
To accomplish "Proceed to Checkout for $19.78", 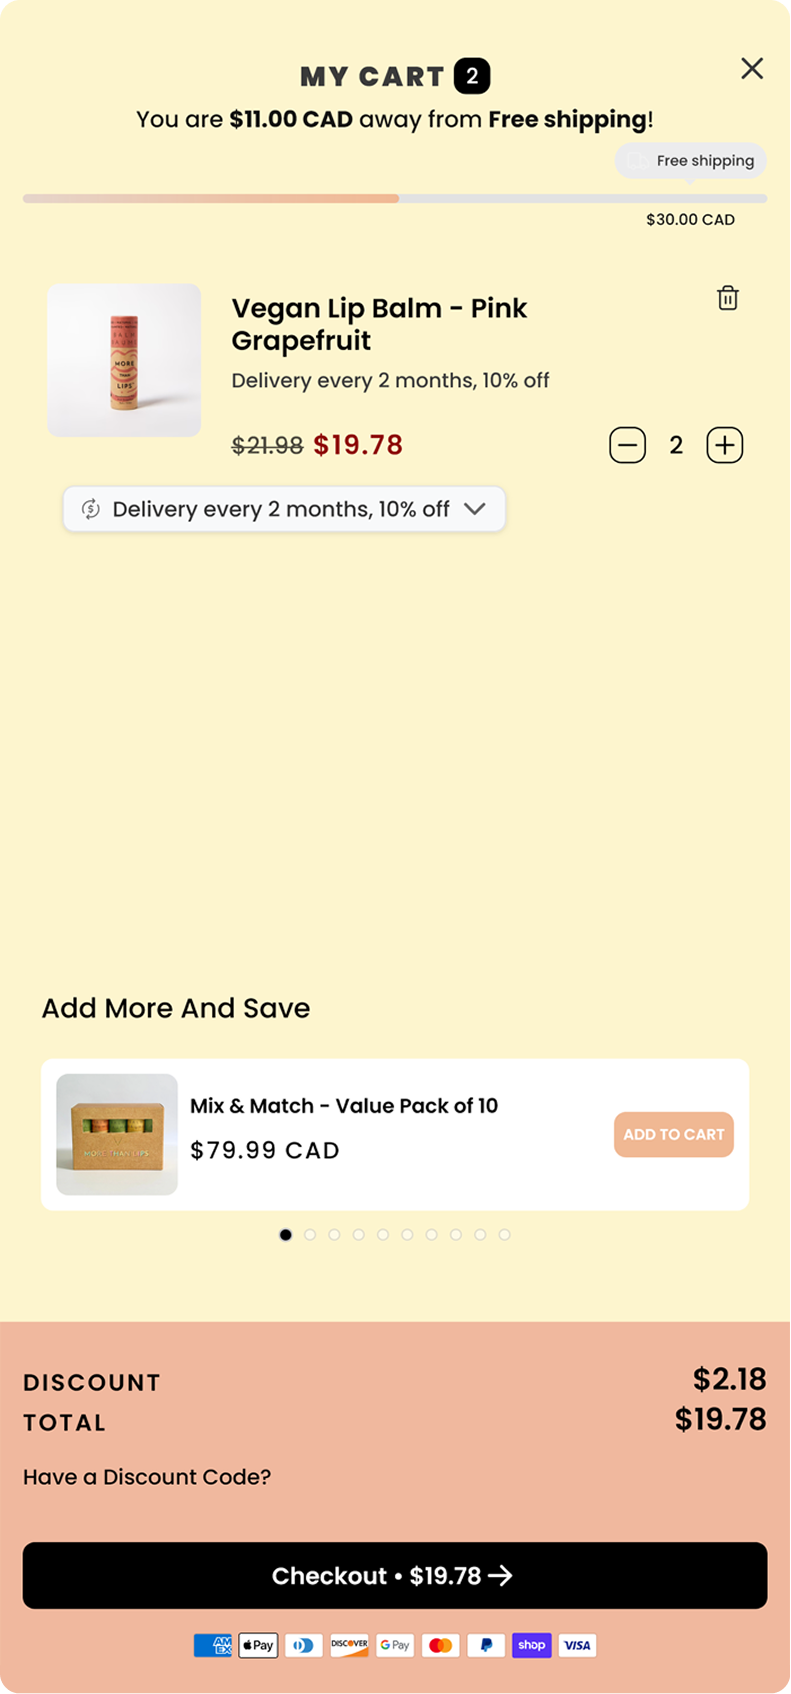I will pyautogui.click(x=395, y=1575).
